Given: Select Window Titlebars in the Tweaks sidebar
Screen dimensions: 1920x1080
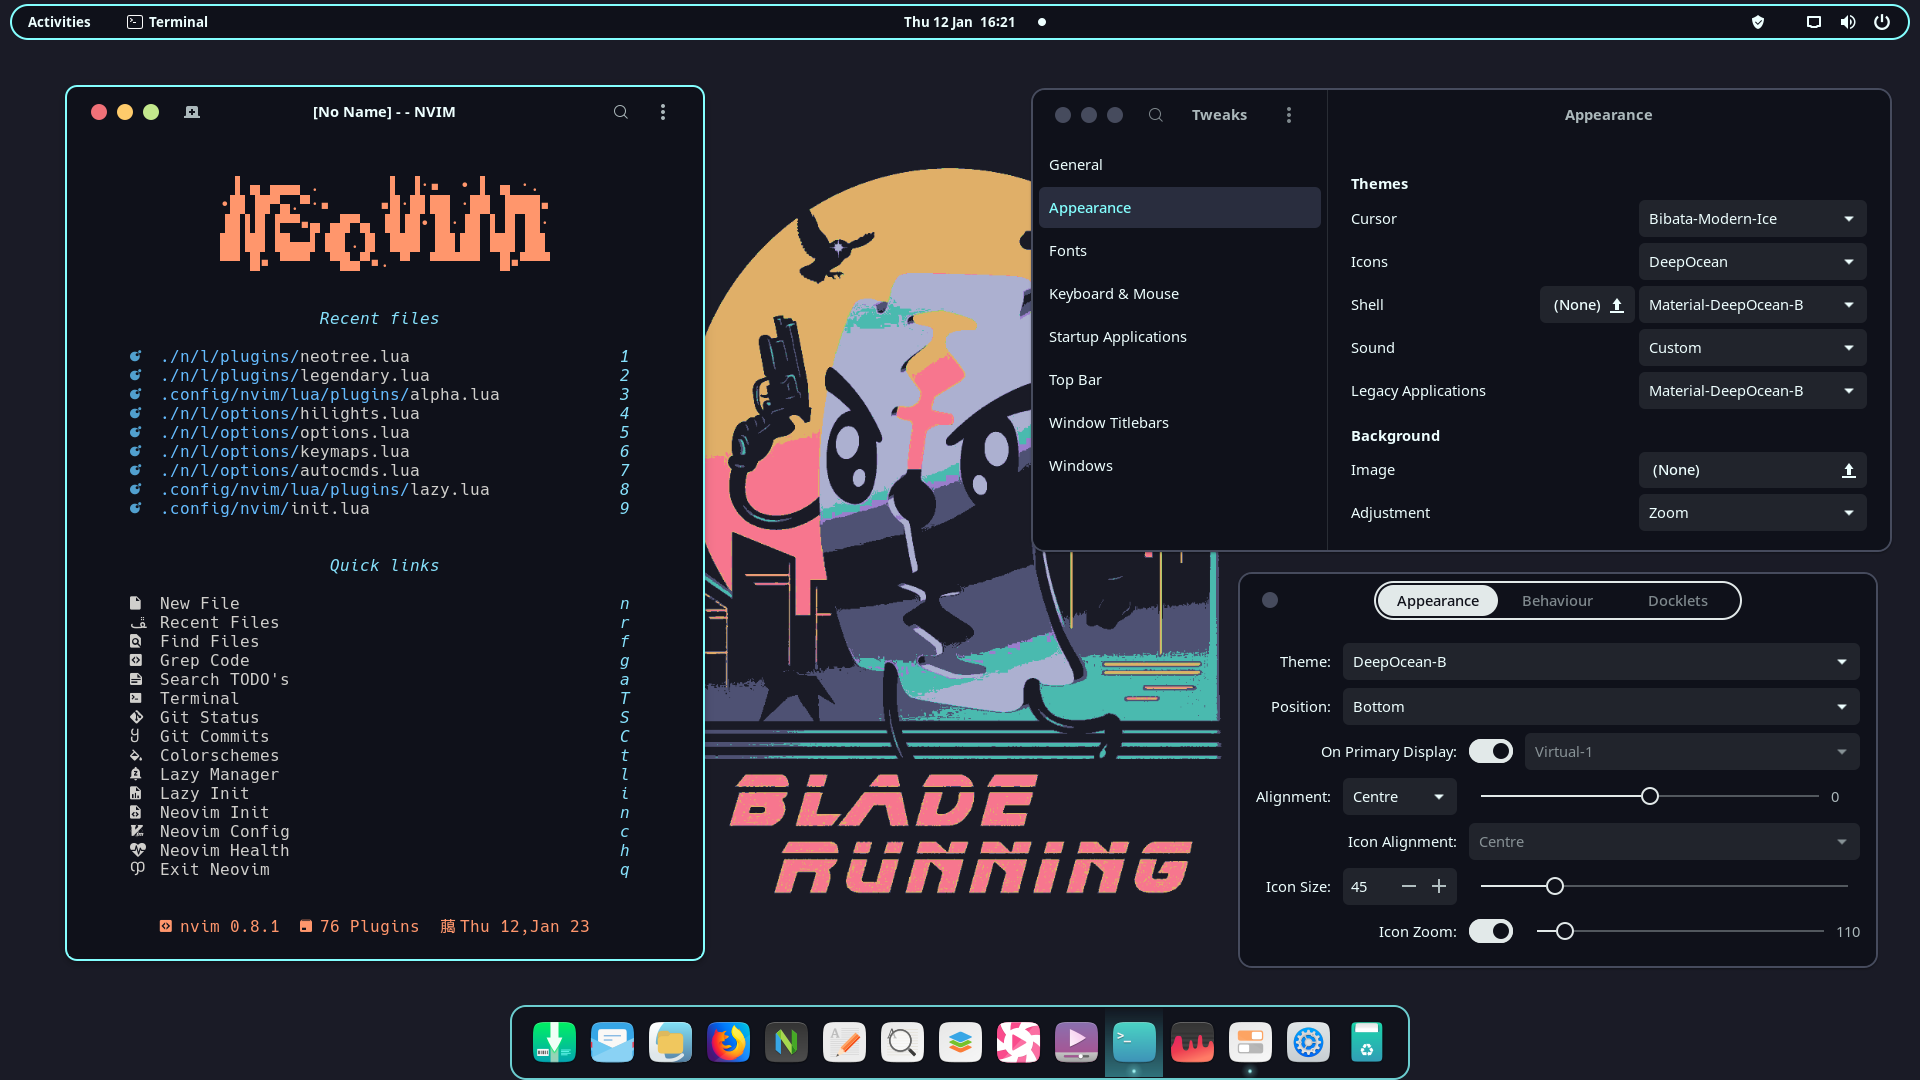Looking at the screenshot, I should coord(1179,423).
